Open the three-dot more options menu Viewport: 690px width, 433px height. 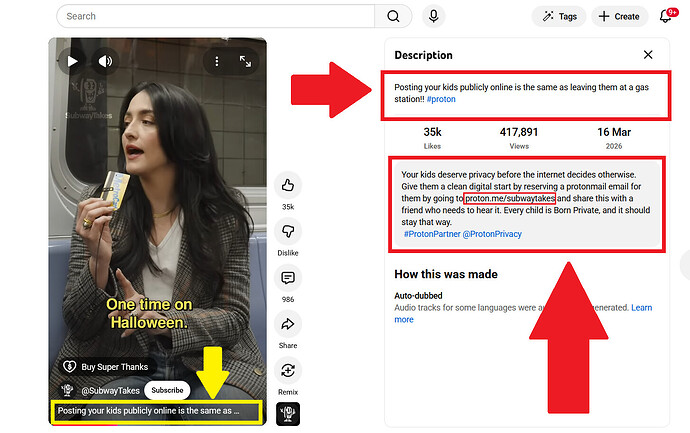[216, 61]
